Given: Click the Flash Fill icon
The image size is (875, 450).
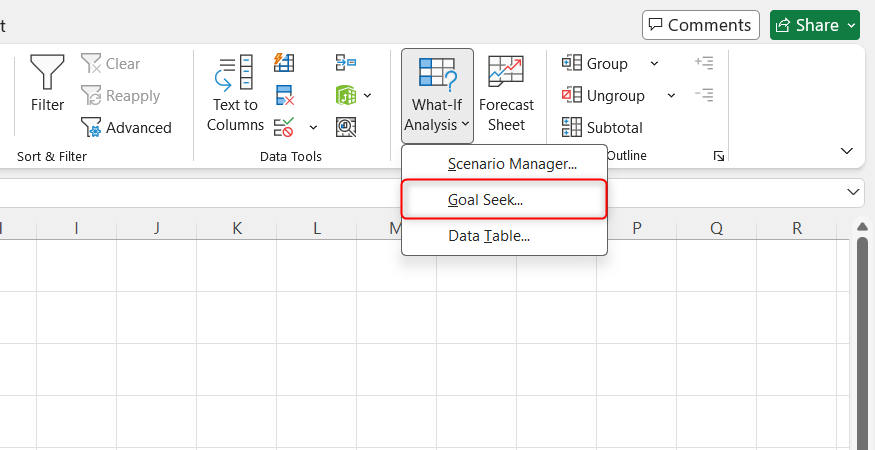Looking at the screenshot, I should coord(284,63).
